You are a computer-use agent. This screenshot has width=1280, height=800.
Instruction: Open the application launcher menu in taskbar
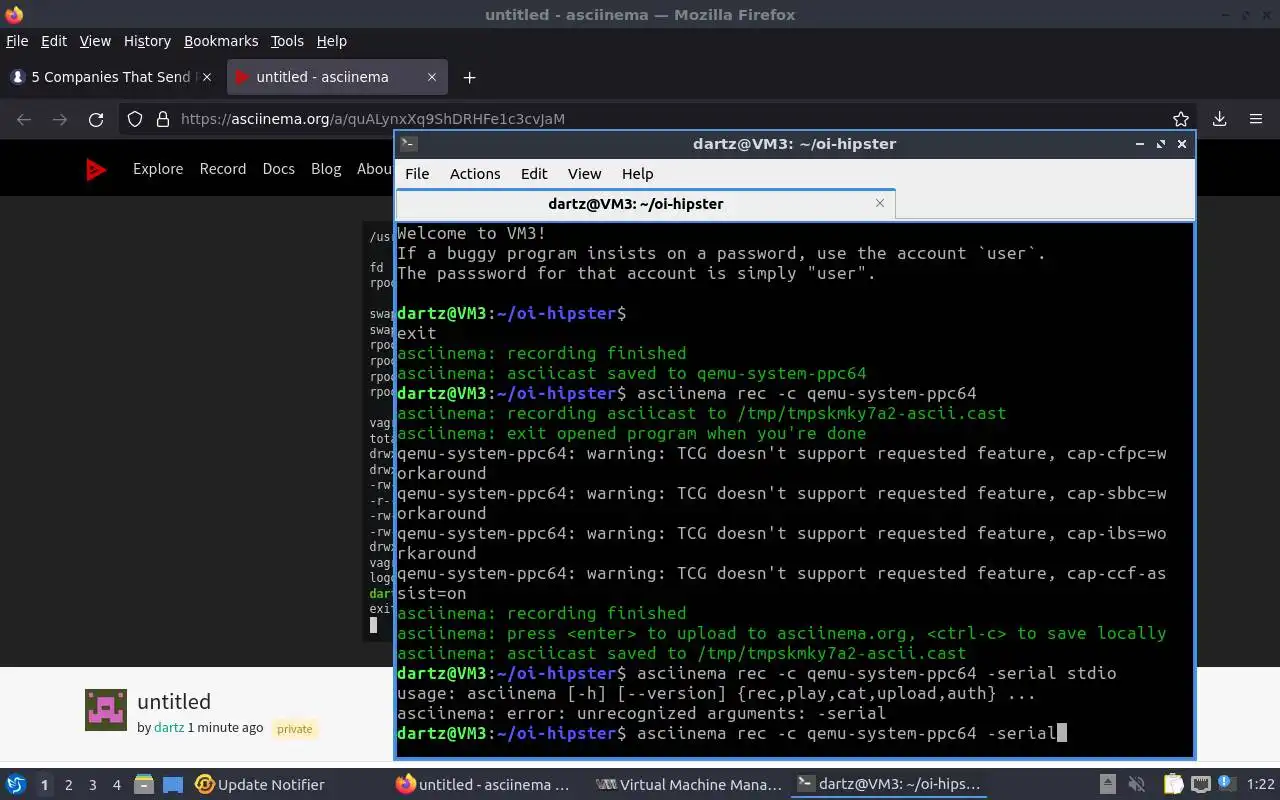click(x=16, y=785)
